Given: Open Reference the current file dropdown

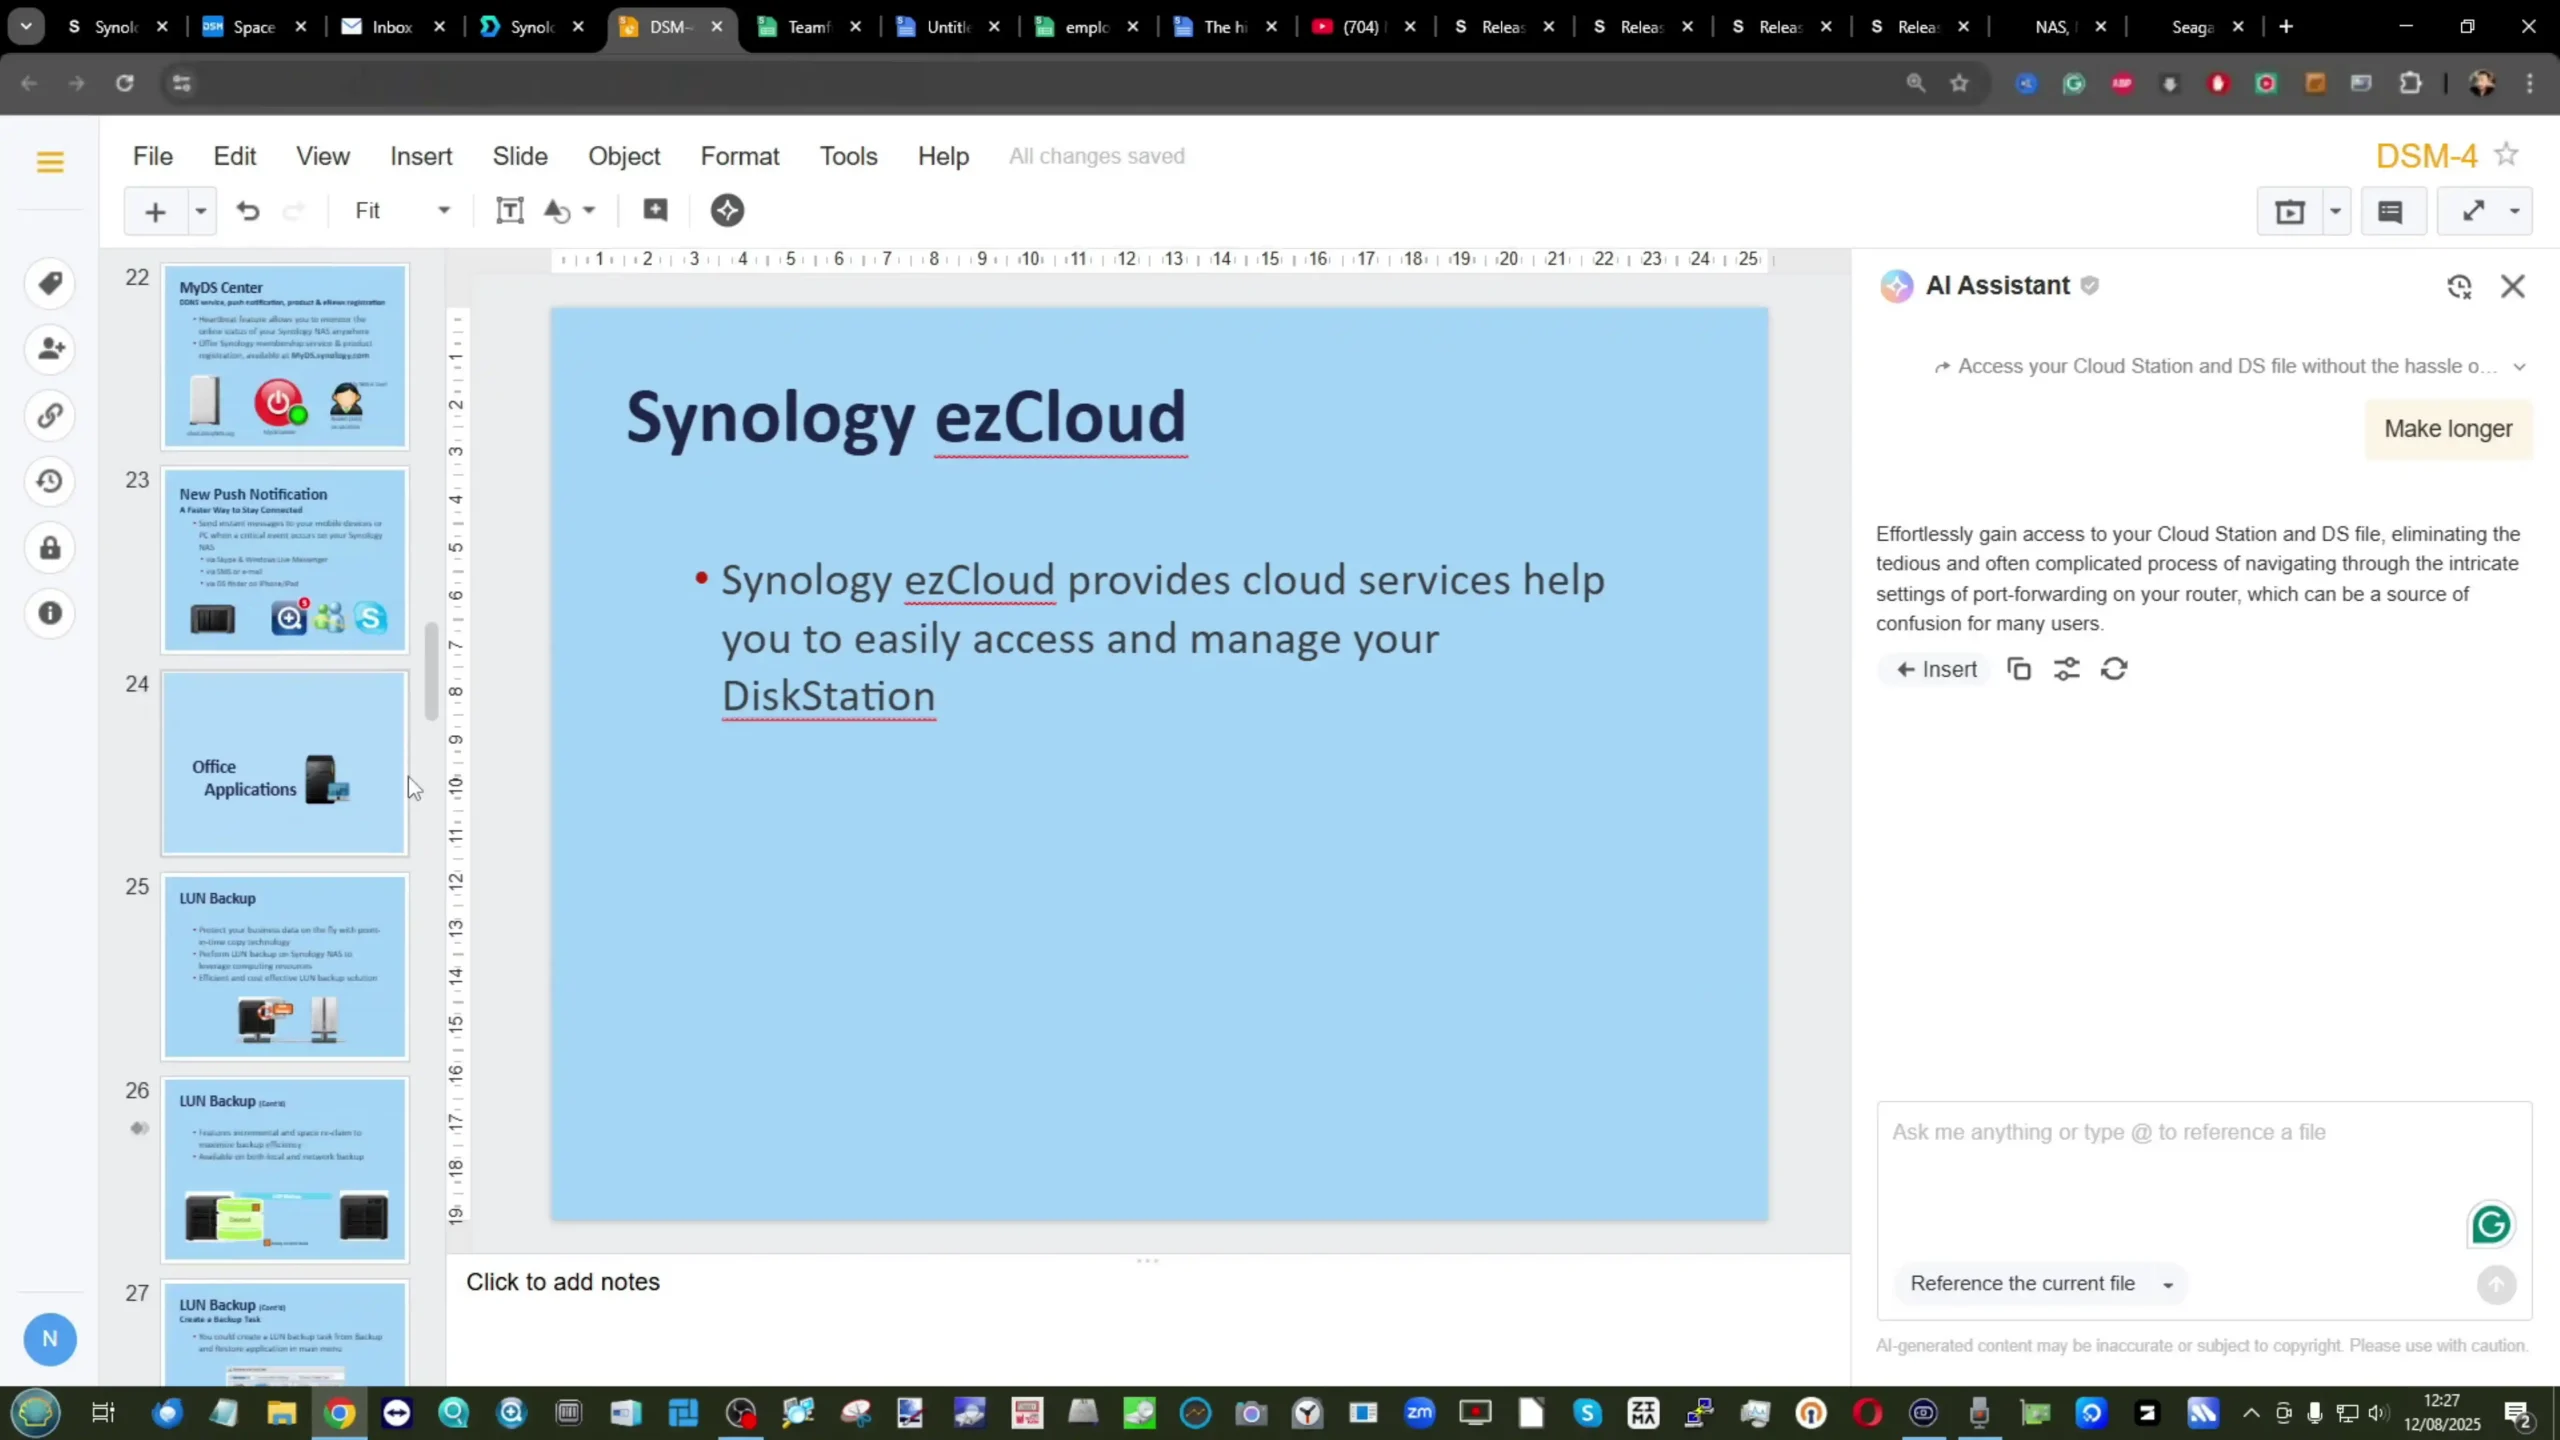Looking at the screenshot, I should coord(2041,1284).
